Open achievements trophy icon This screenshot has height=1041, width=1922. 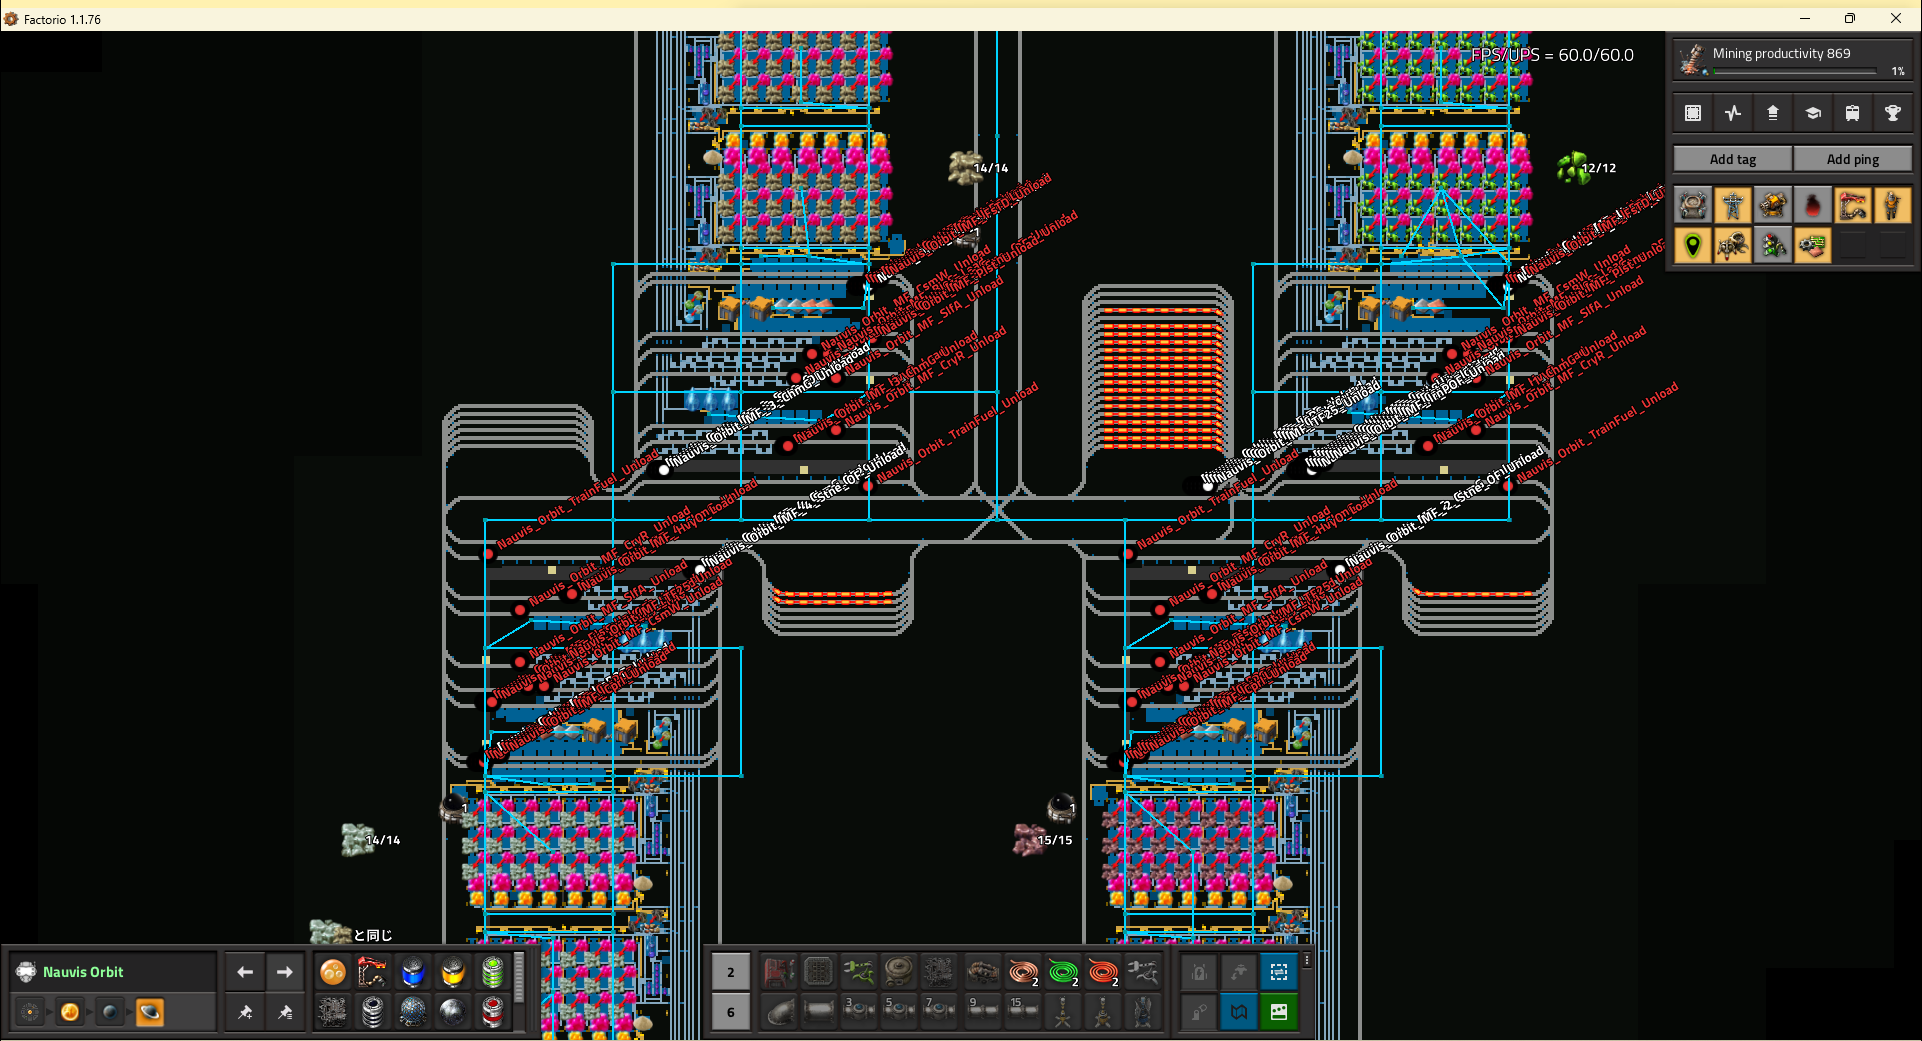tap(1893, 113)
